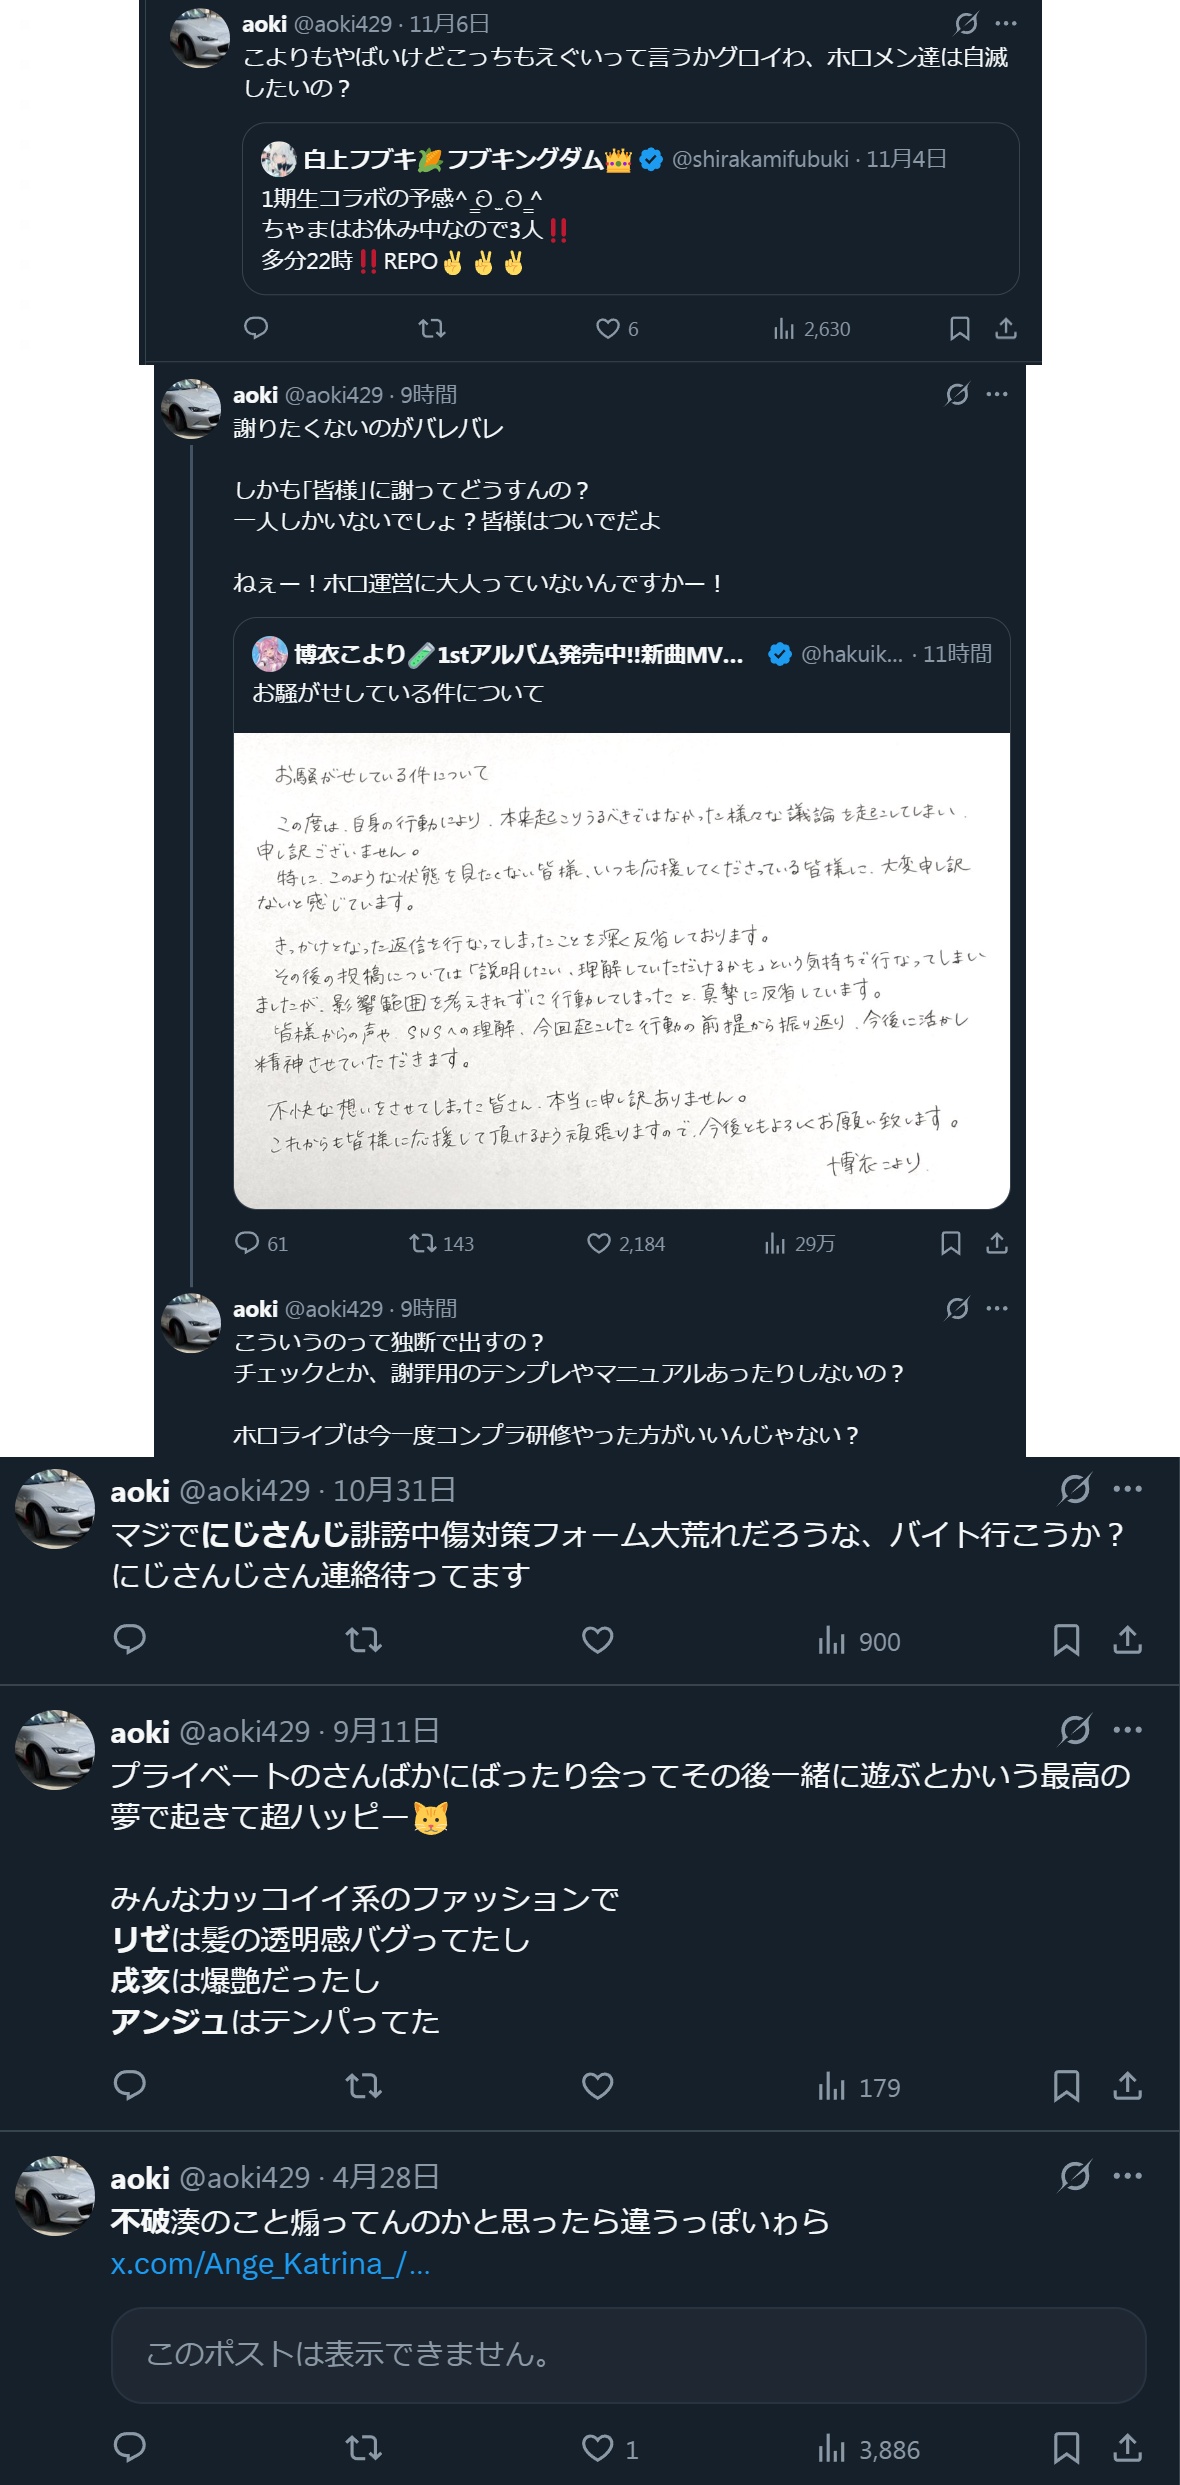Reply to the 11月6日 aoki tweet
Viewport: 1180px width, 2485px height.
[x=256, y=328]
